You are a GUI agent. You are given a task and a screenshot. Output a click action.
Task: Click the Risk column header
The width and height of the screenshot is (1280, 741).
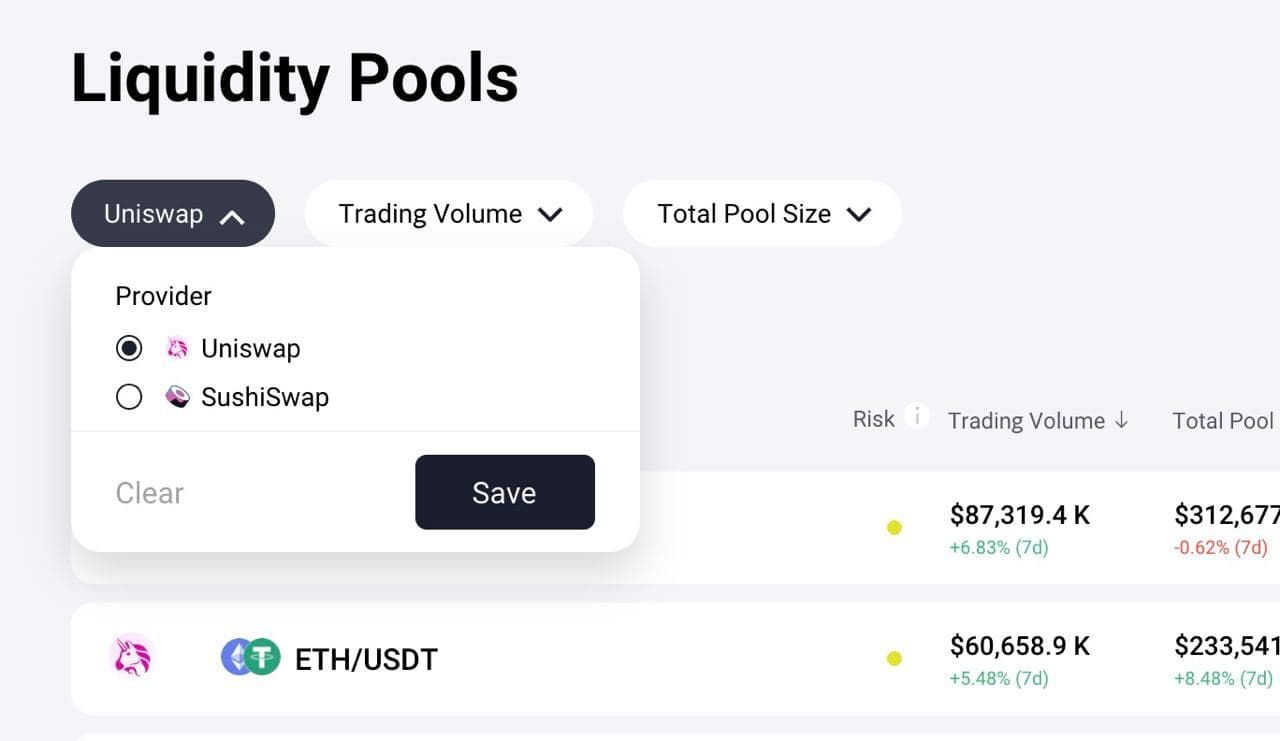[873, 419]
